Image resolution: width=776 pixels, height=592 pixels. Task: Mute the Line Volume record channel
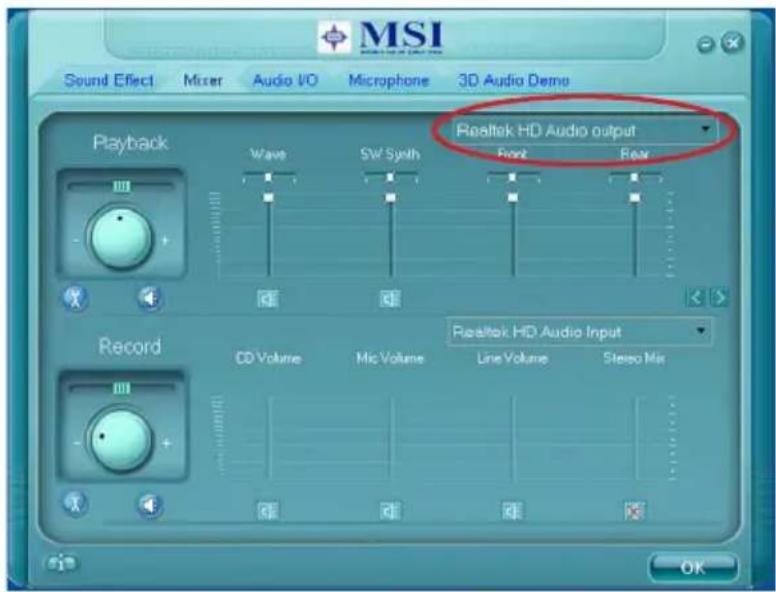(512, 510)
